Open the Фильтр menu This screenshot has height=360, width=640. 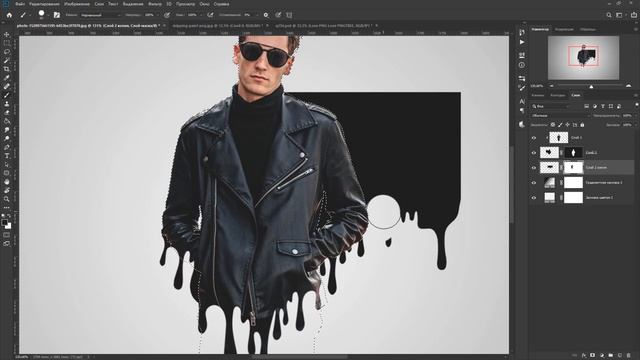155,4
